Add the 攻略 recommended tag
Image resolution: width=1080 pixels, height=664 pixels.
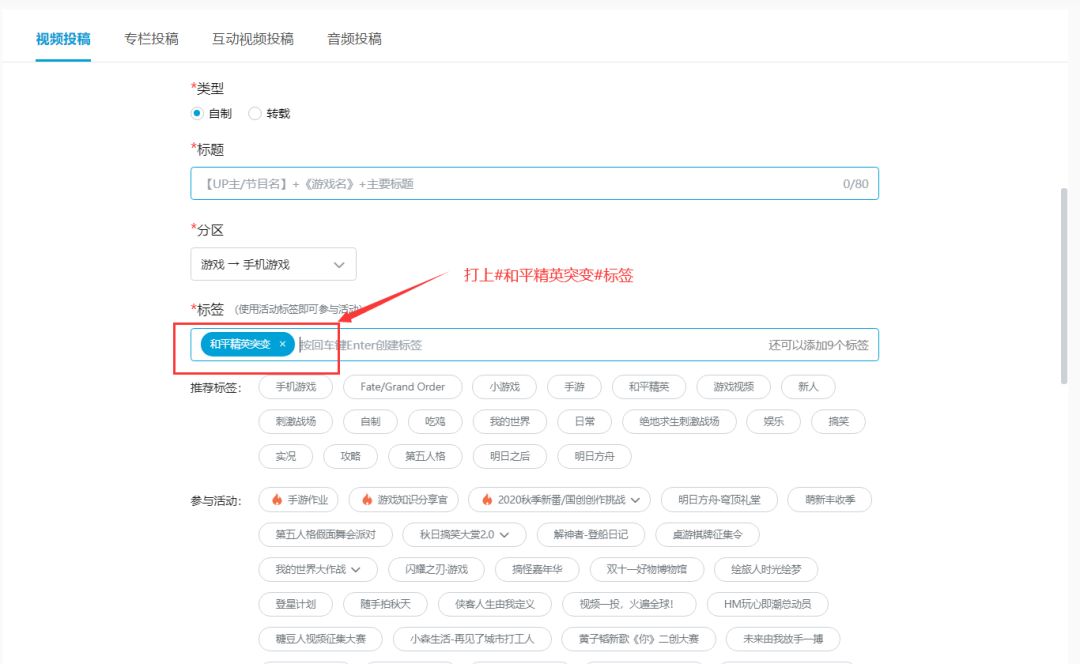[x=351, y=456]
